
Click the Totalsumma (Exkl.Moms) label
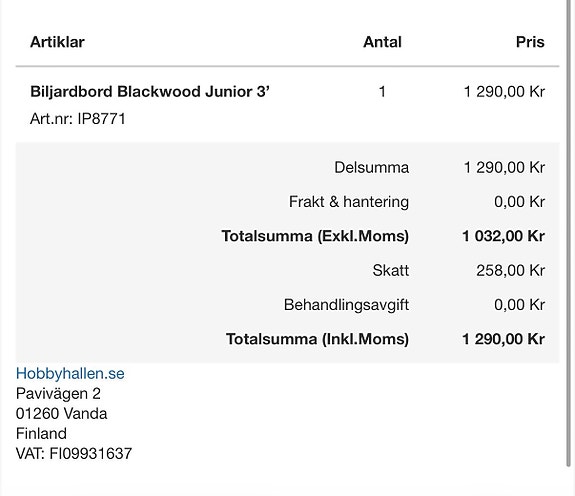(315, 236)
